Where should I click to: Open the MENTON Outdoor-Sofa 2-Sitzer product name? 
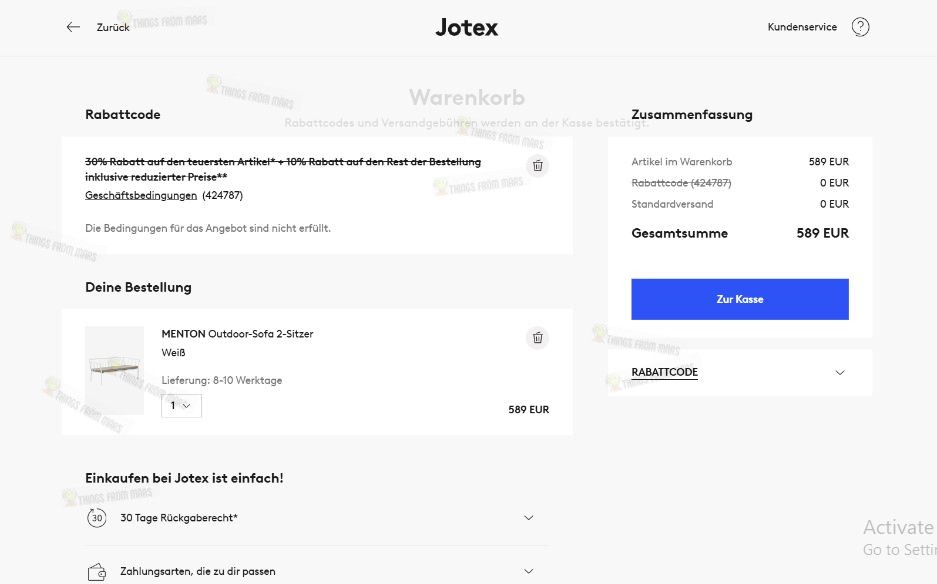pyautogui.click(x=237, y=333)
